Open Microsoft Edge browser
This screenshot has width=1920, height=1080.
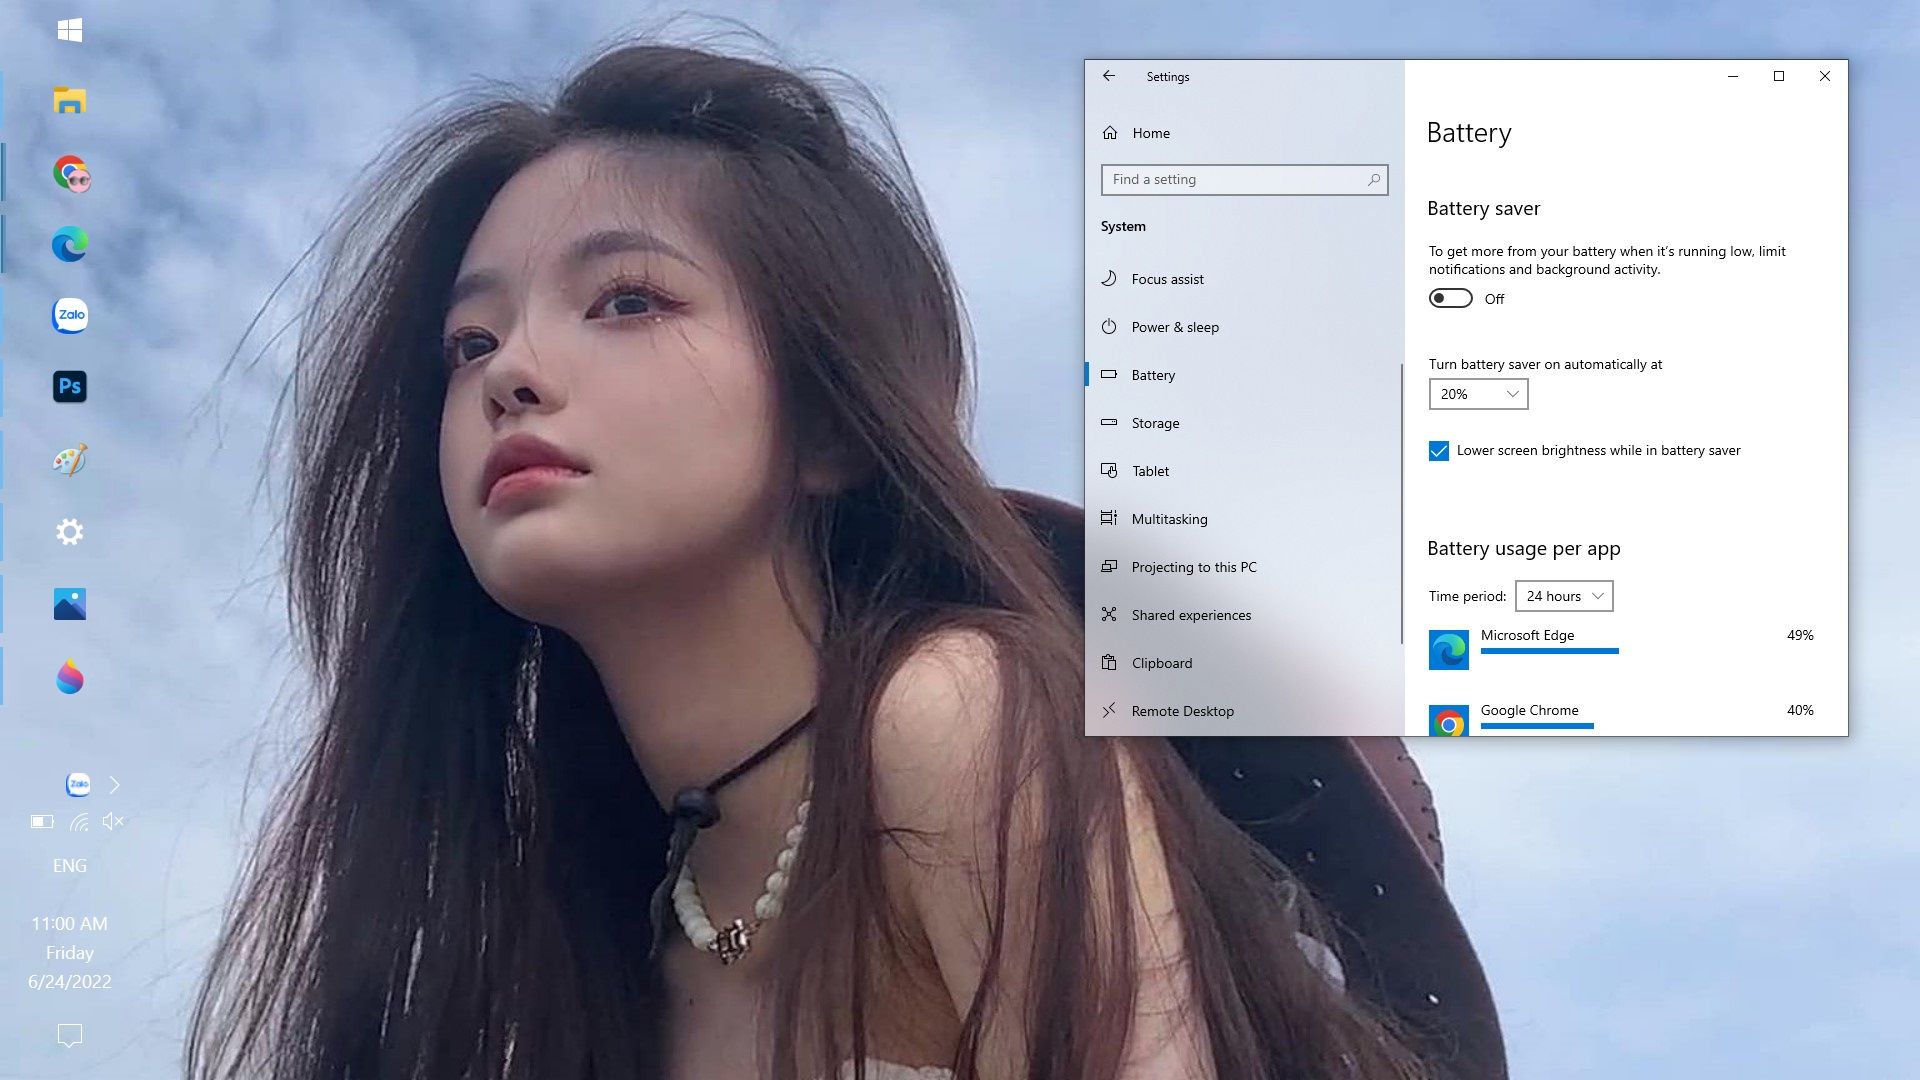point(69,244)
